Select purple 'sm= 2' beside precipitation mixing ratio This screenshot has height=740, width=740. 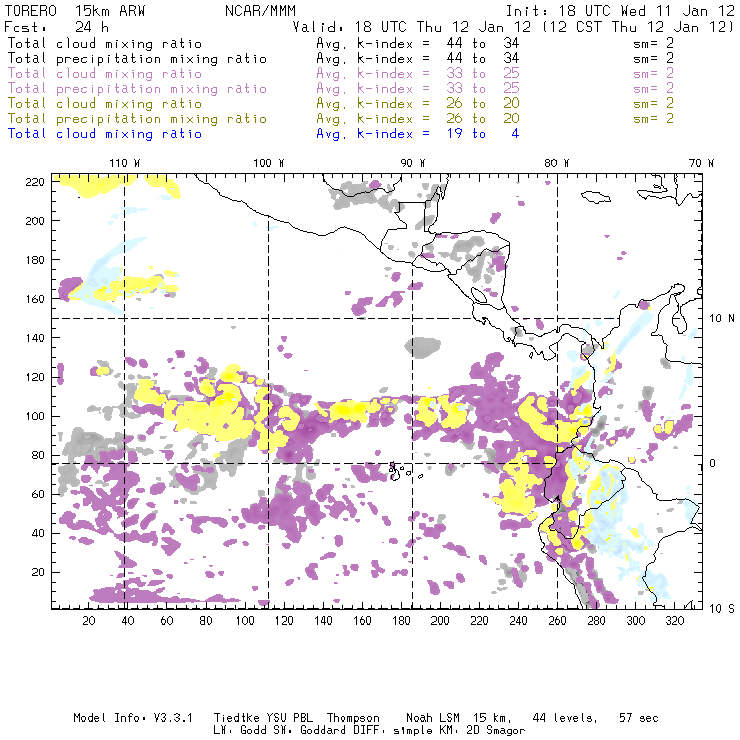[x=654, y=88]
